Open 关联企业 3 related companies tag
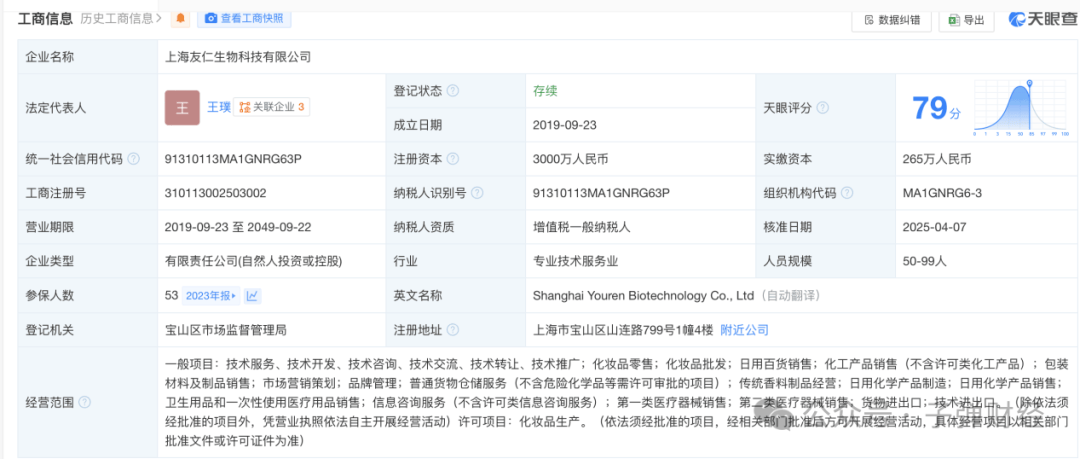The width and height of the screenshot is (1080, 459). point(272,107)
